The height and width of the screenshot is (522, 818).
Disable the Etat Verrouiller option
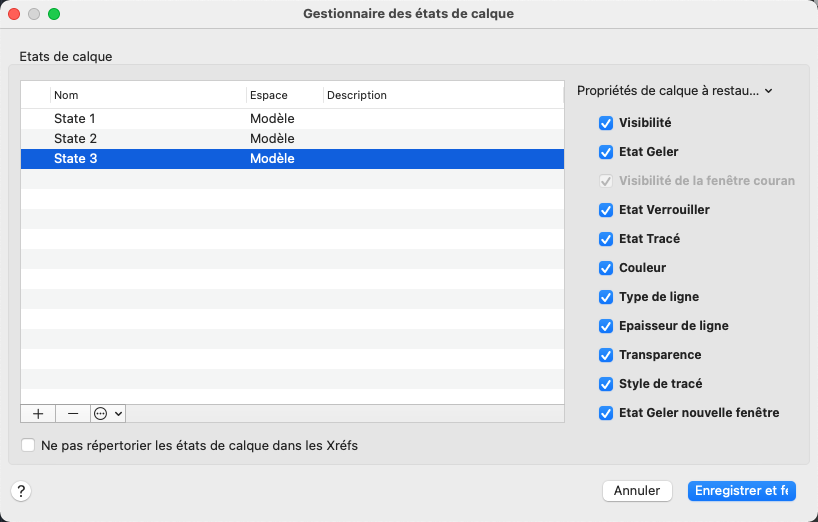click(606, 210)
